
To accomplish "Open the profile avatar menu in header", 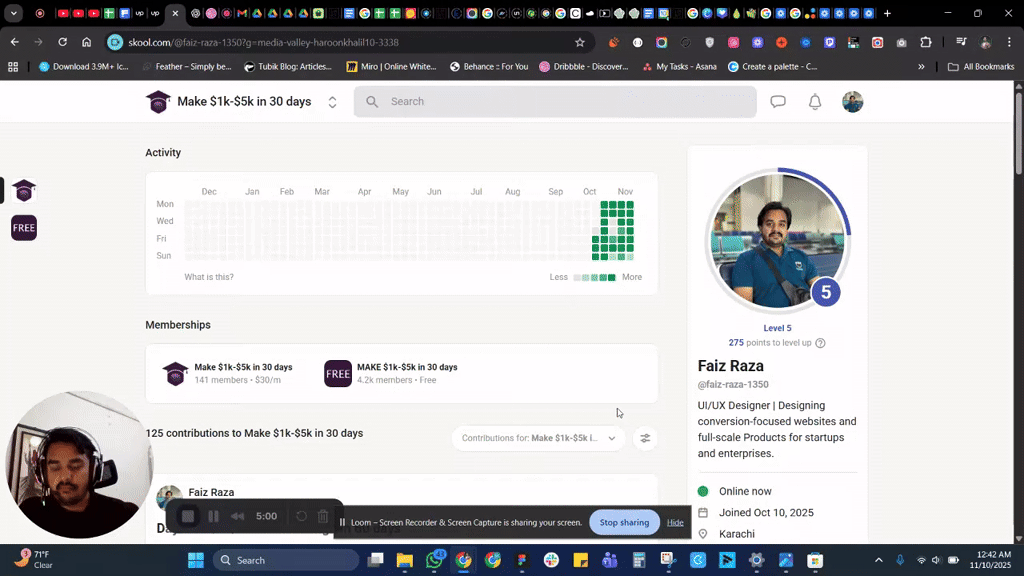I will (x=852, y=101).
